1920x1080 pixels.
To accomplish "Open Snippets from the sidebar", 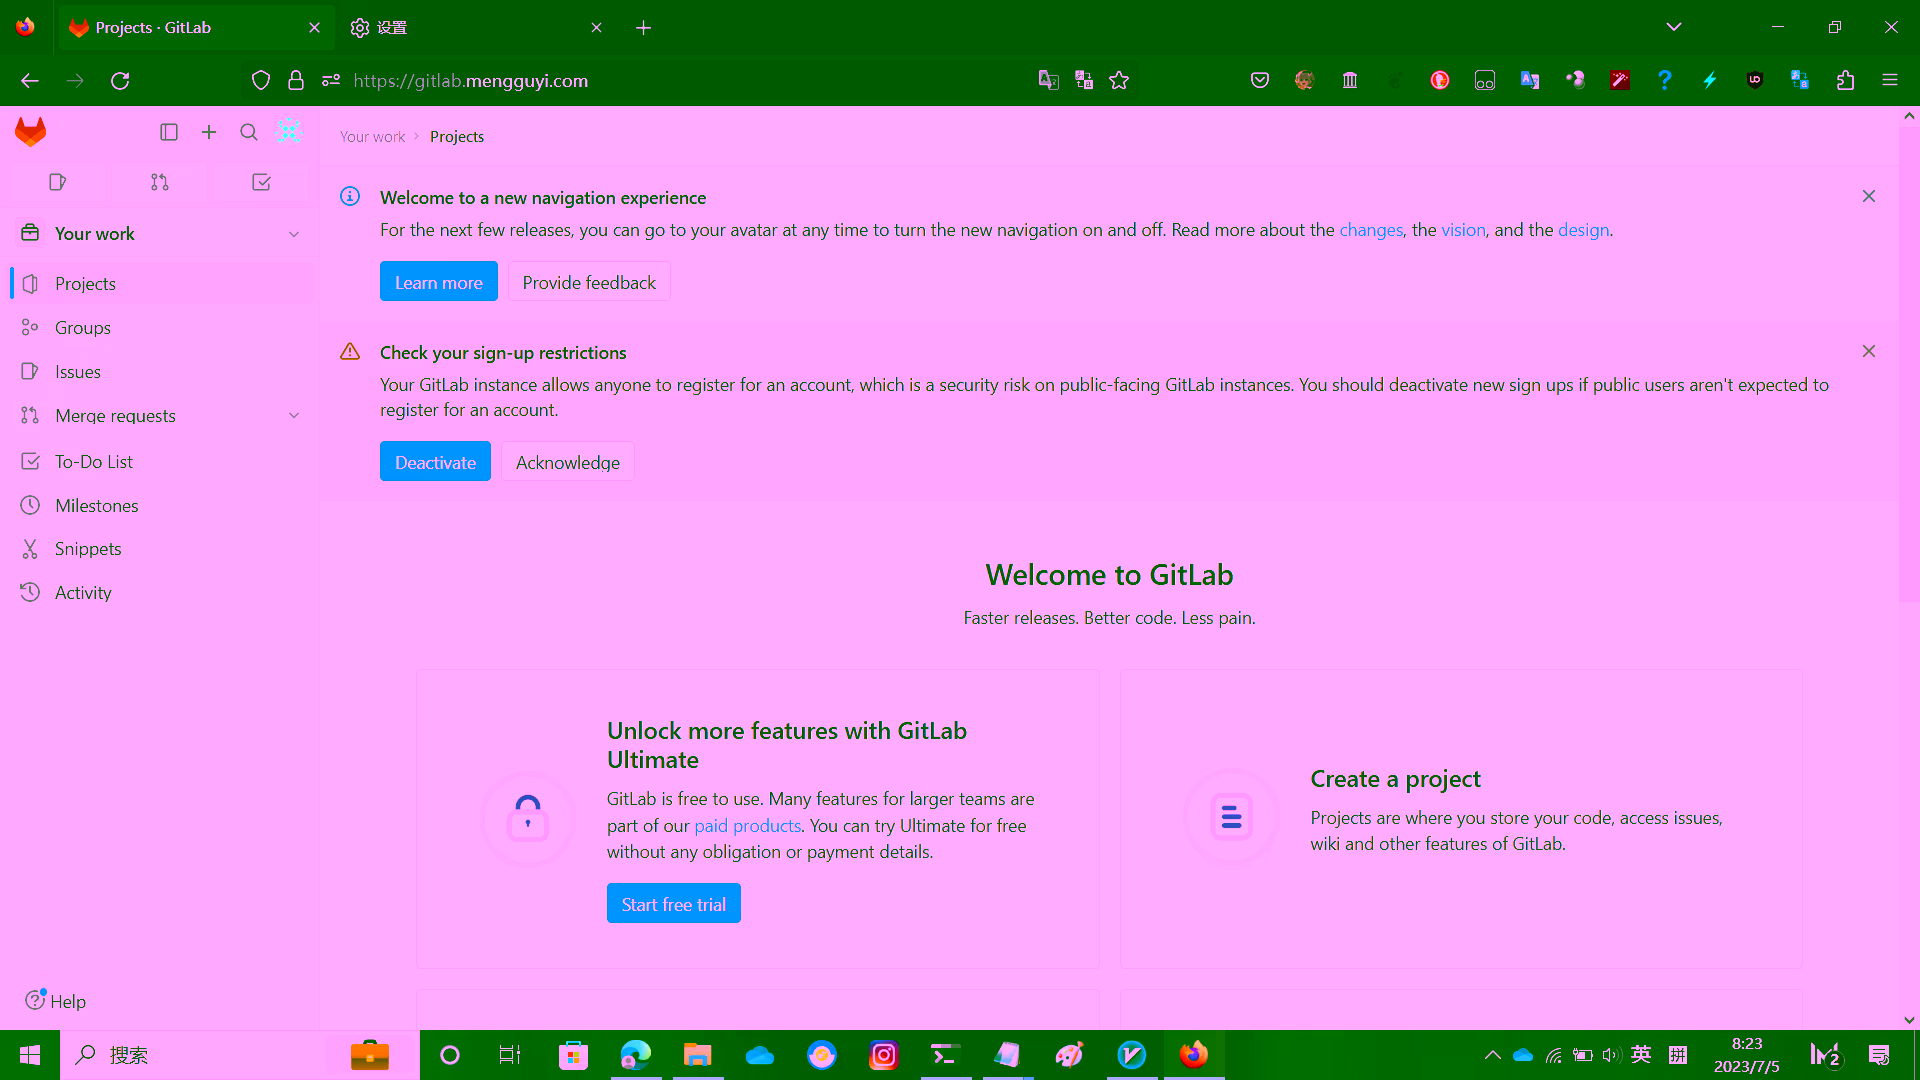I will 88,549.
